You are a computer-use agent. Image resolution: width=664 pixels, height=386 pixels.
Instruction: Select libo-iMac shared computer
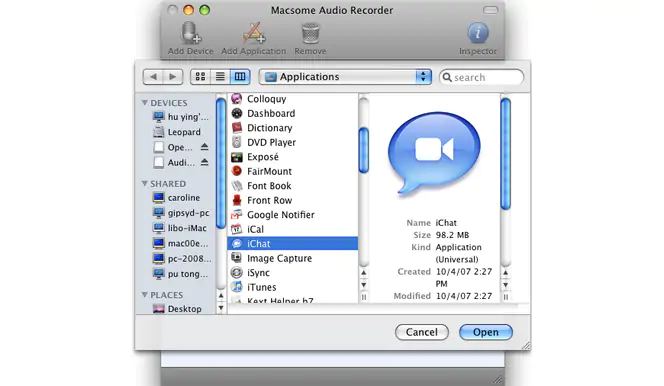pyautogui.click(x=180, y=228)
